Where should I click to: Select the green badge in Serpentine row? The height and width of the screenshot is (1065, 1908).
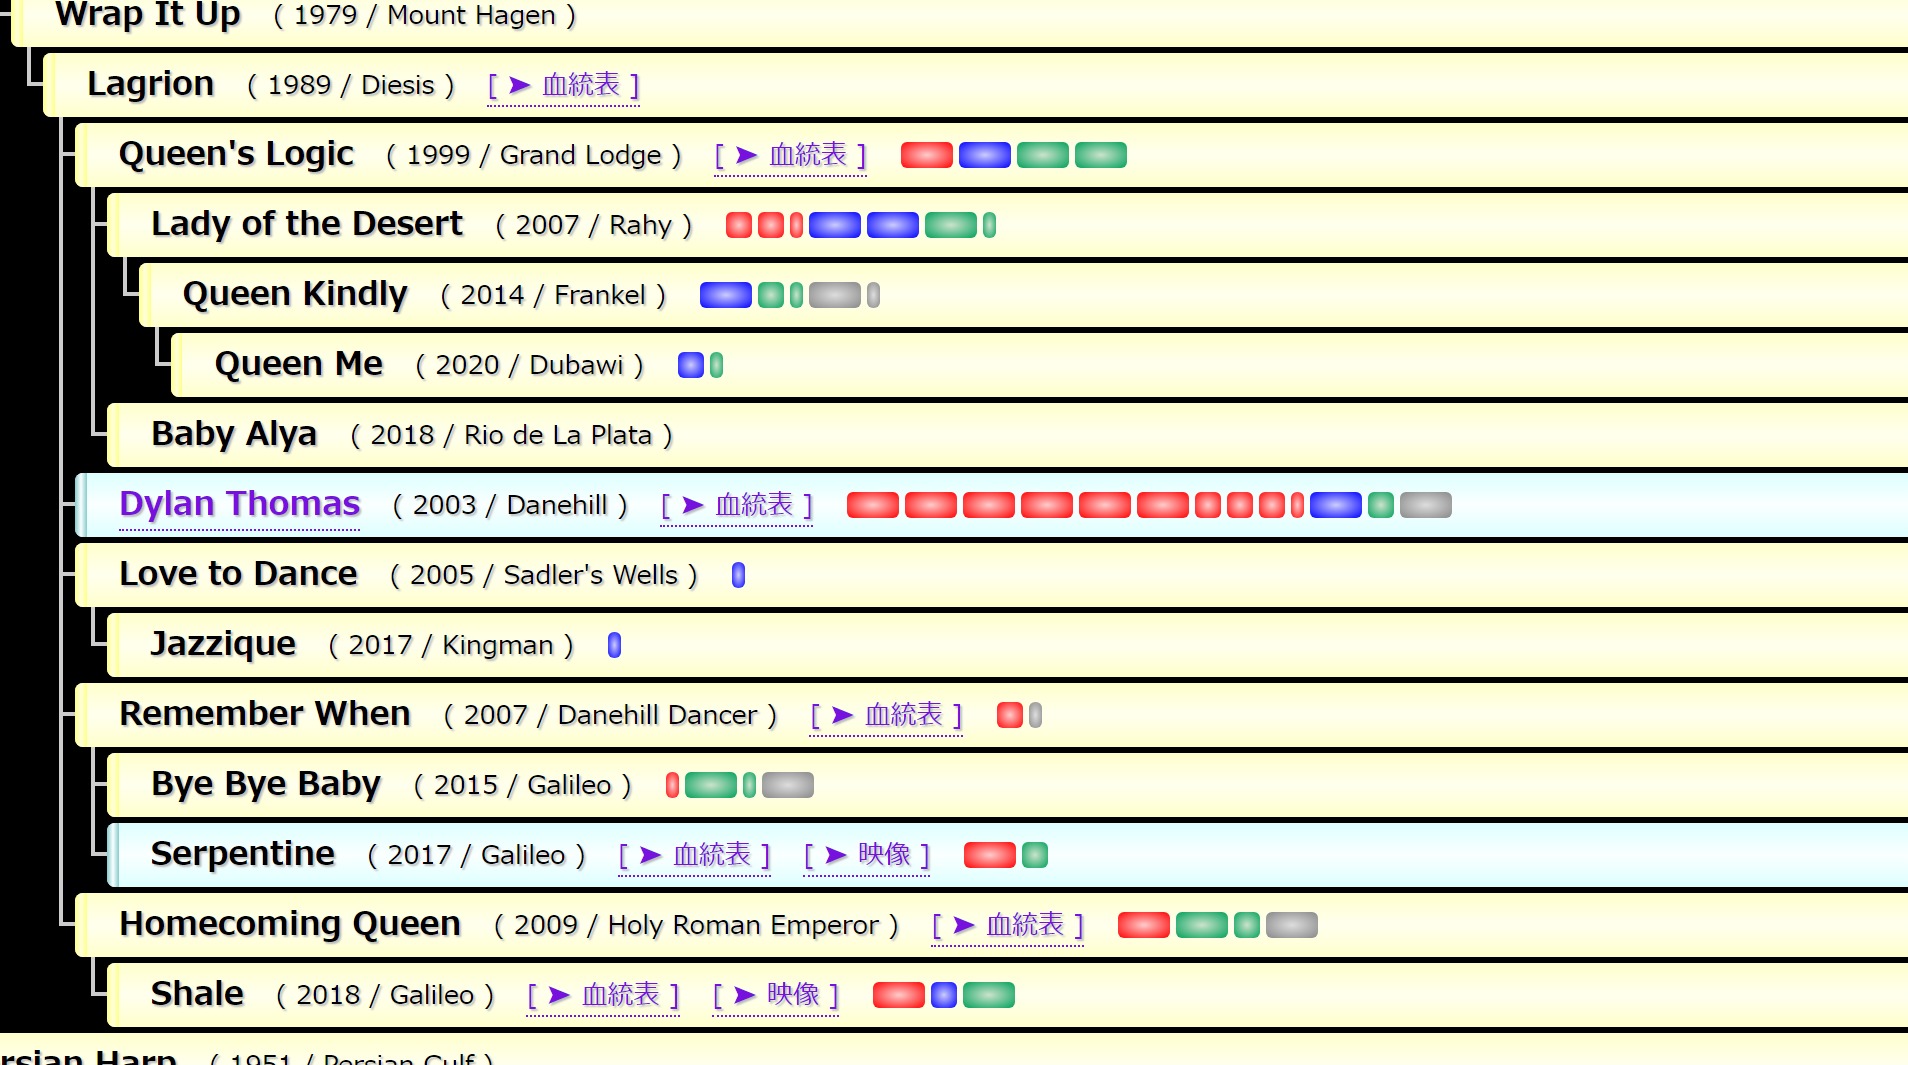point(1035,856)
